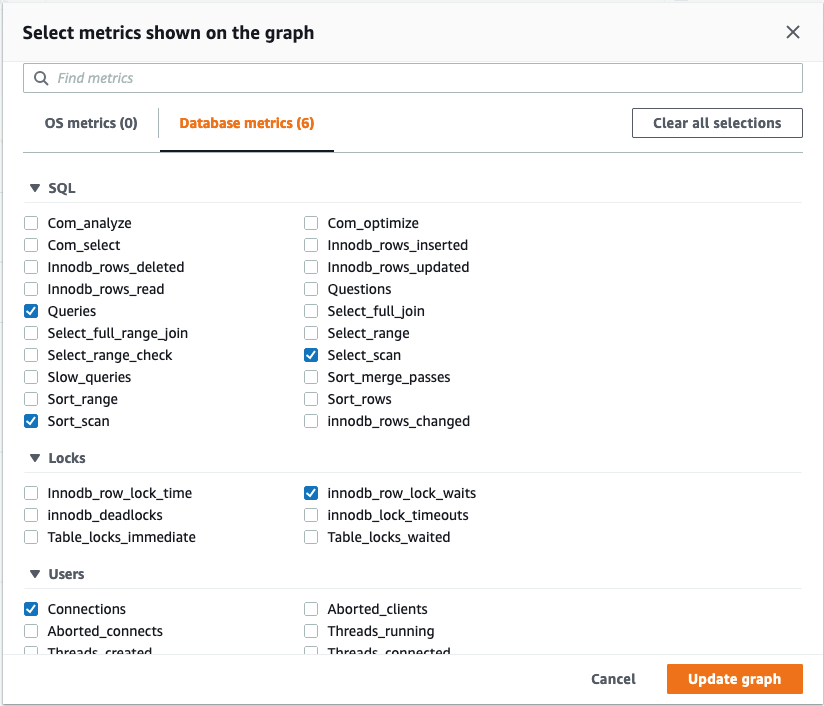This screenshot has width=824, height=706.
Task: Collapse the SQL section
Action: point(35,188)
